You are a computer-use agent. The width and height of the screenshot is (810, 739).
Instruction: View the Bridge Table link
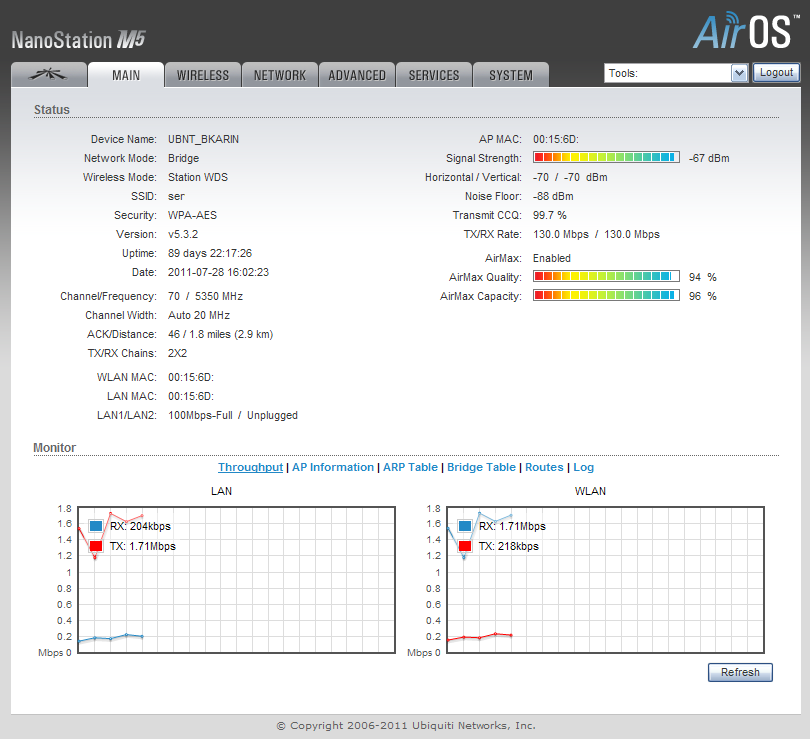pyautogui.click(x=481, y=467)
